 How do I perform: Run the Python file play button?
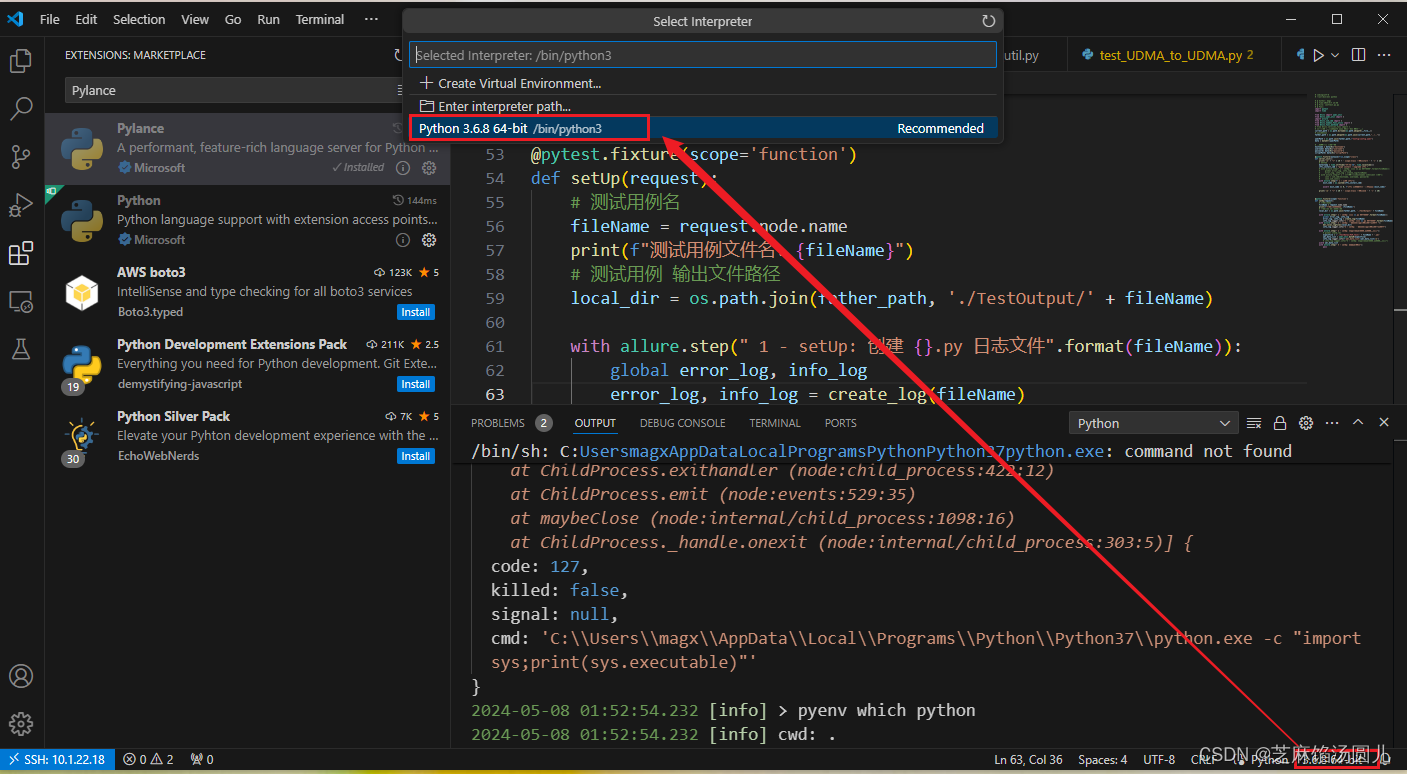[1319, 55]
